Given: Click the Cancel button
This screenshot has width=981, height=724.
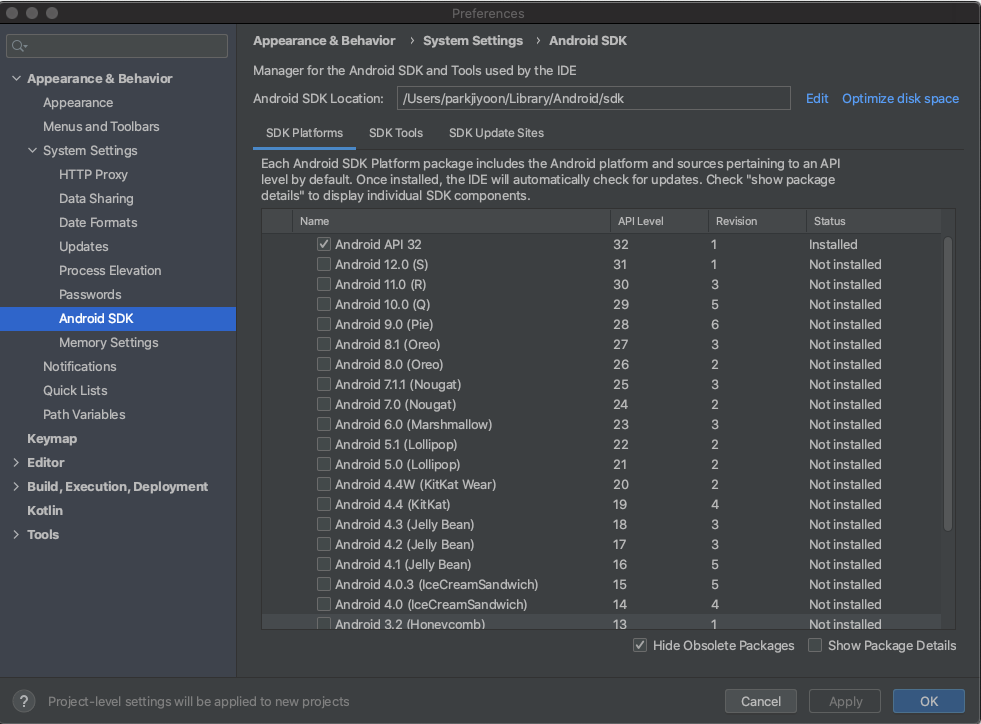Looking at the screenshot, I should (x=760, y=701).
